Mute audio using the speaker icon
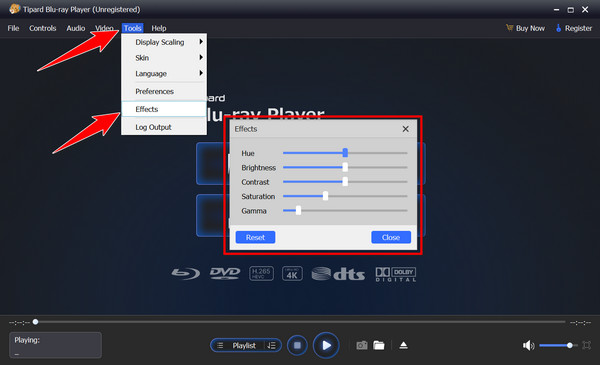 [x=528, y=345]
